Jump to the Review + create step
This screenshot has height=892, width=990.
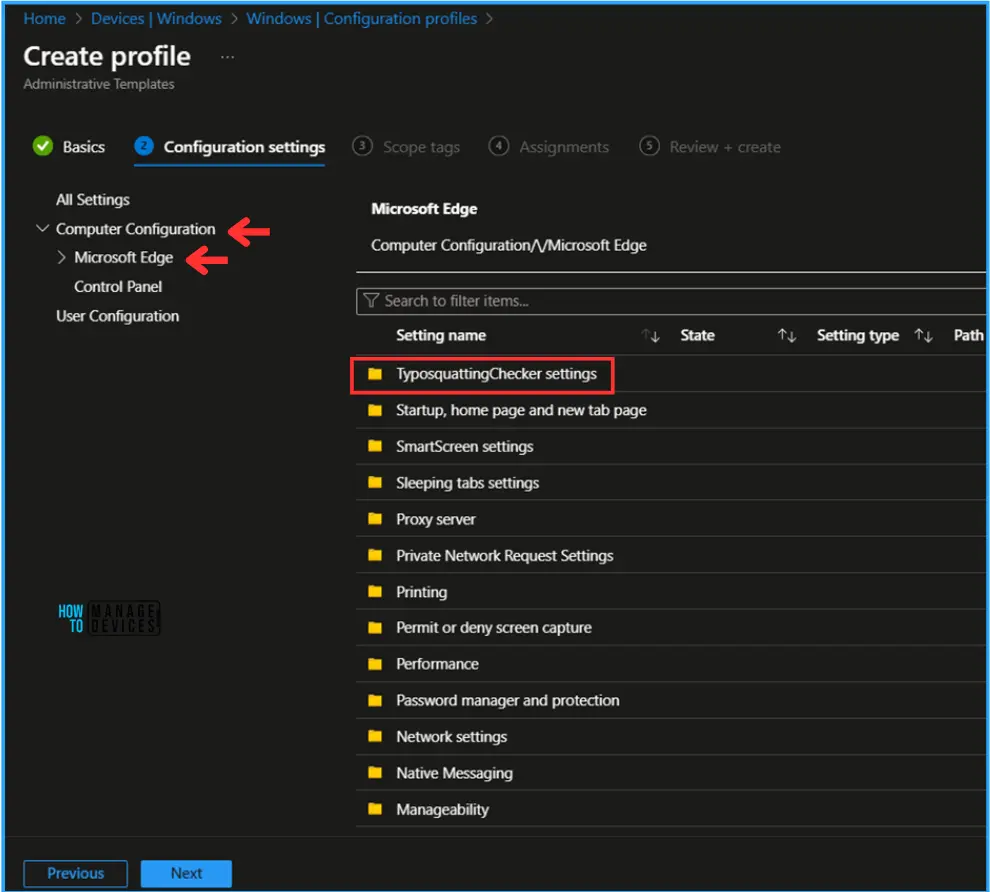[x=710, y=147]
